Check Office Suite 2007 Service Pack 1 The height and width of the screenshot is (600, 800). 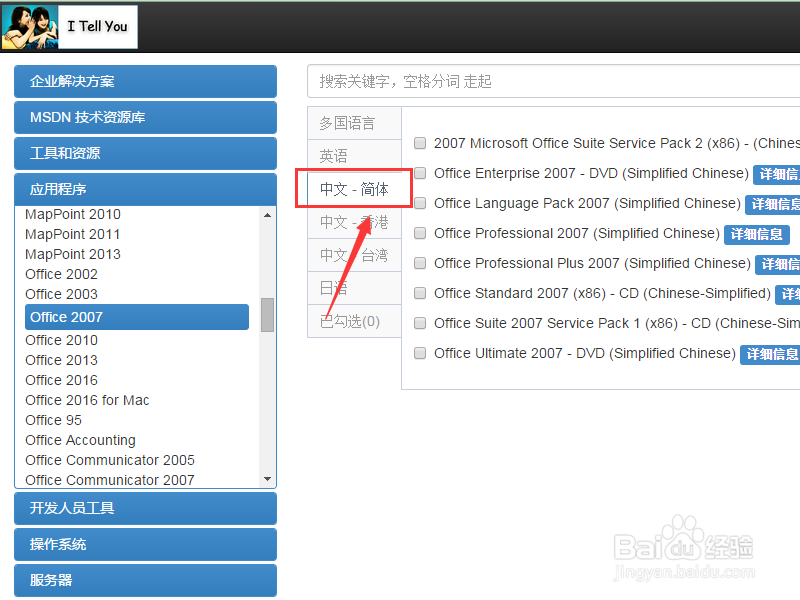click(420, 323)
